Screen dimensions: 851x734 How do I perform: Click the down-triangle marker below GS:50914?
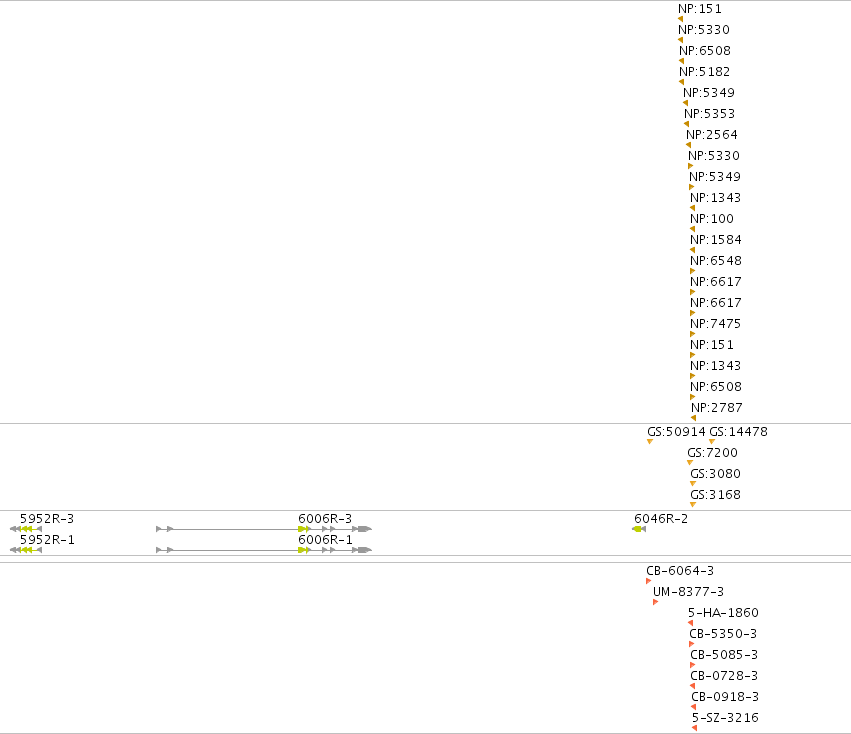tap(650, 442)
